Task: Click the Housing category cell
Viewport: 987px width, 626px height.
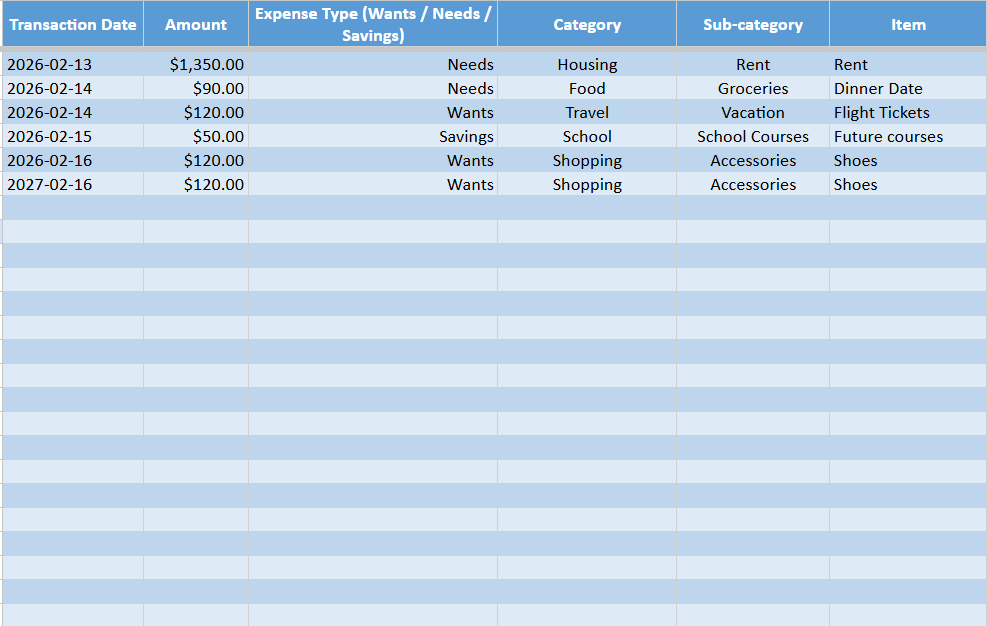Action: point(587,64)
